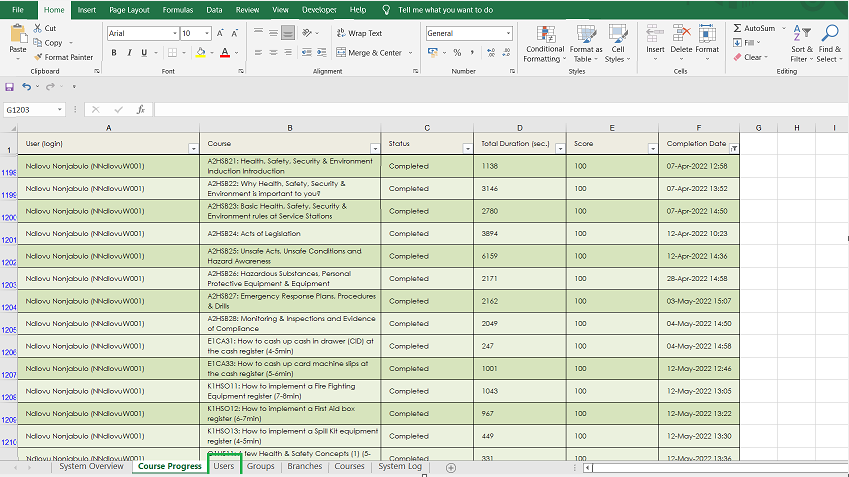Toggle Bold formatting
Screen dimensions: 849x477
click(x=114, y=52)
